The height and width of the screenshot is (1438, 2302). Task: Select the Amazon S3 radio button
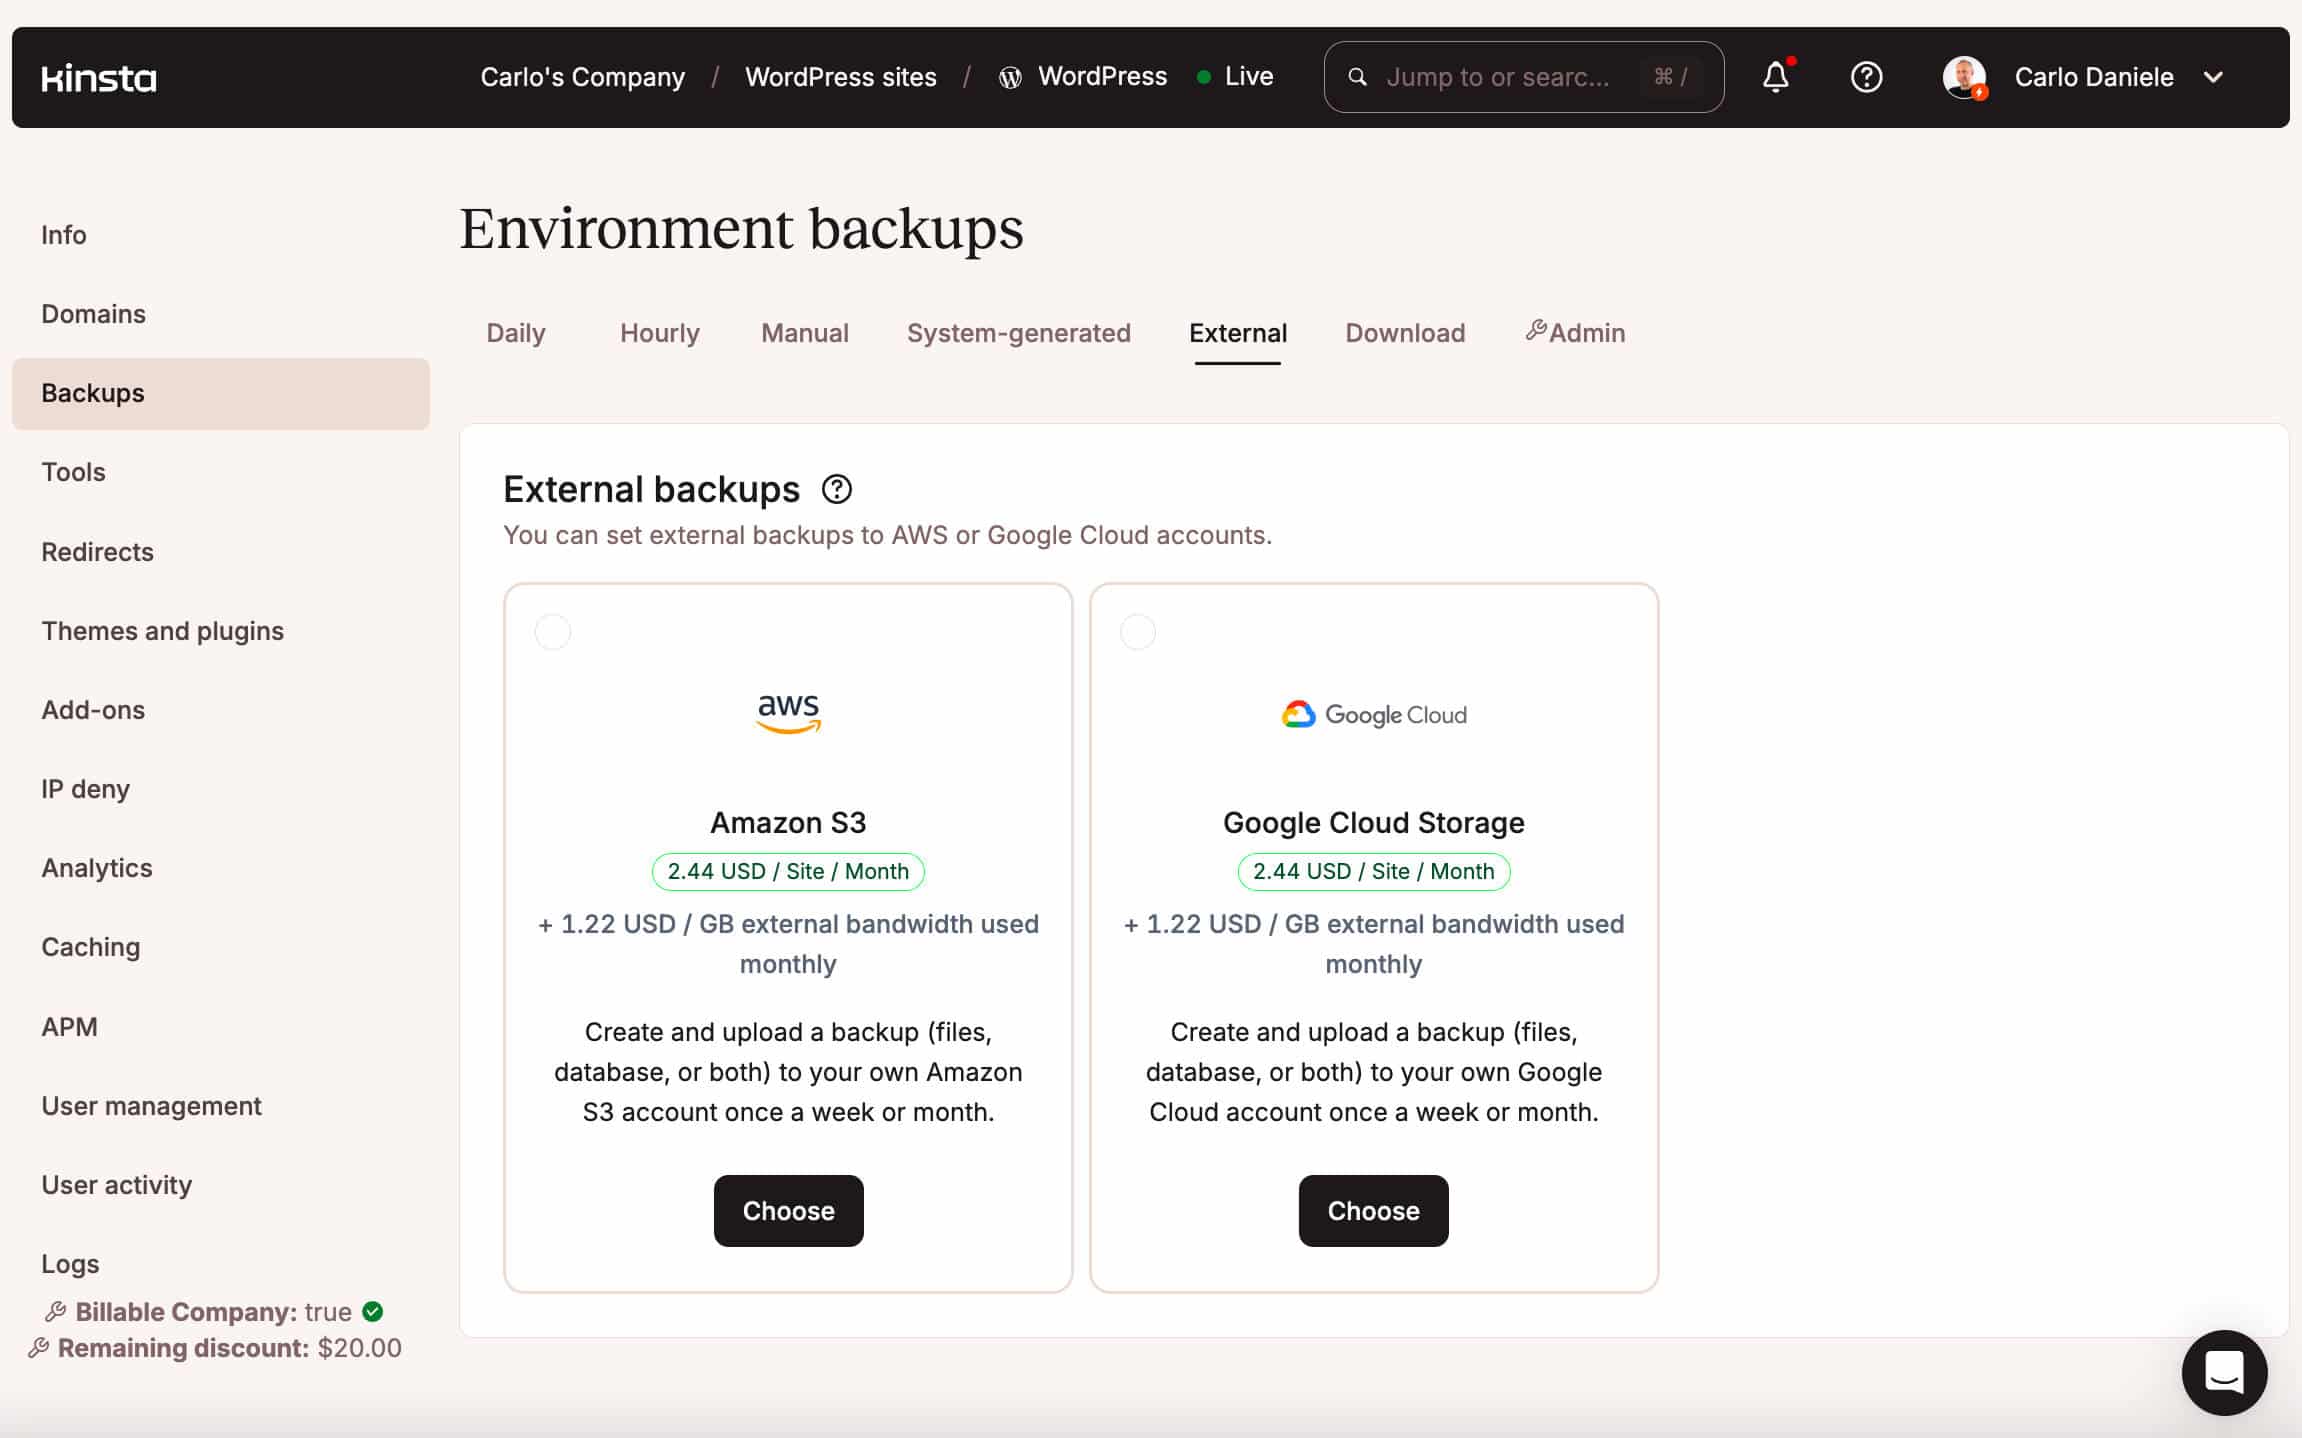click(551, 630)
